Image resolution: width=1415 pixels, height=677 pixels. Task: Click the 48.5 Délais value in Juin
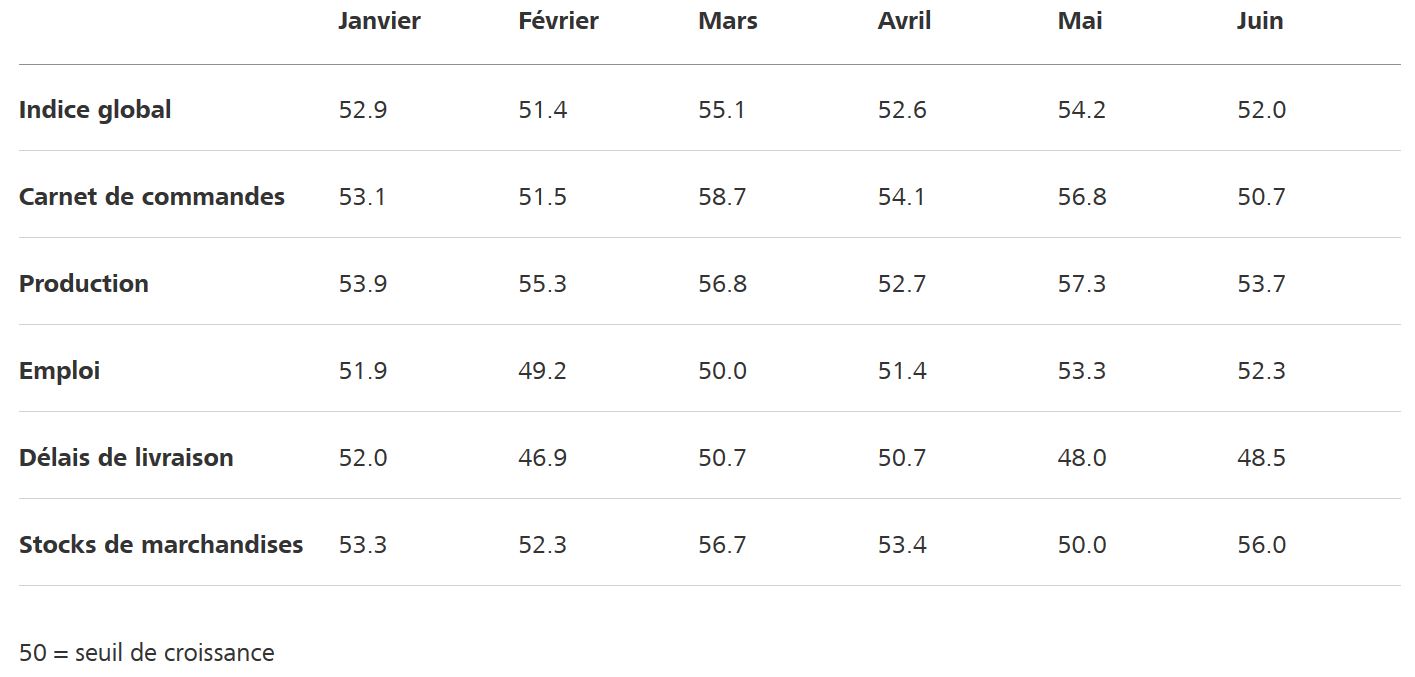coord(1261,458)
